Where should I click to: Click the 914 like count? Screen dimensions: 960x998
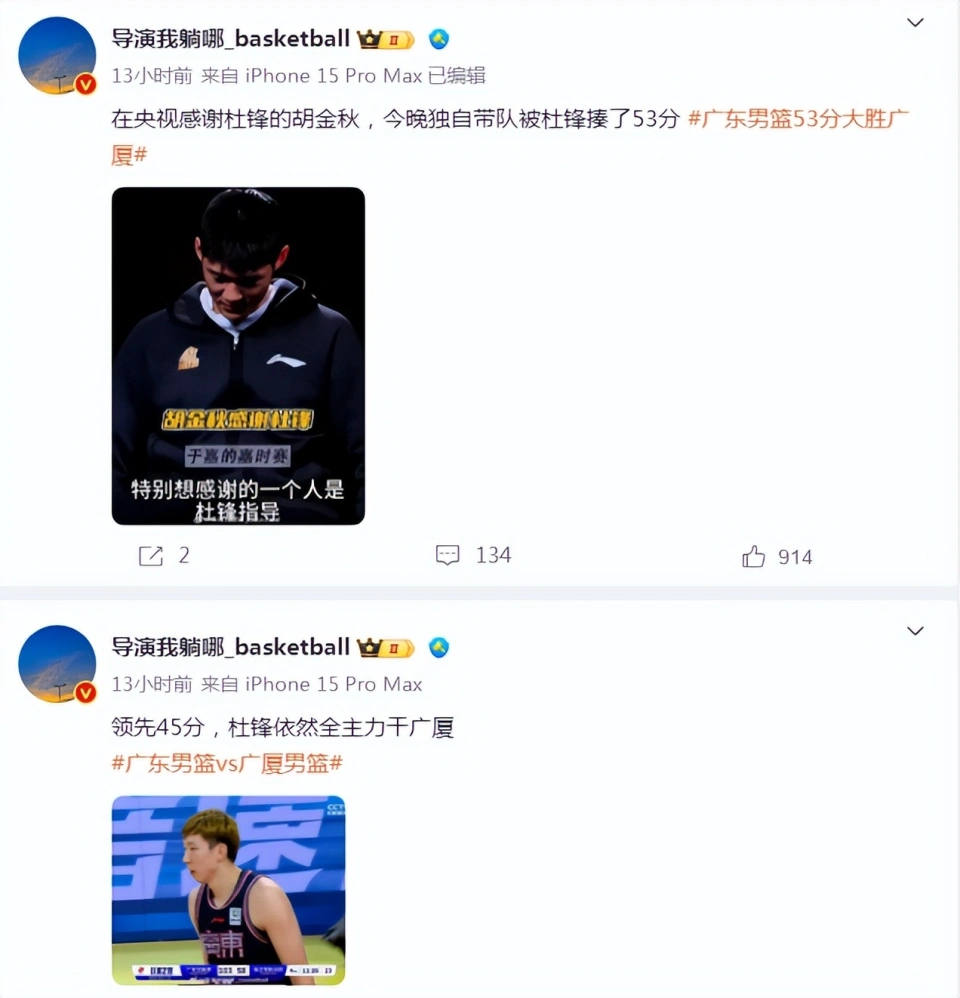(795, 558)
